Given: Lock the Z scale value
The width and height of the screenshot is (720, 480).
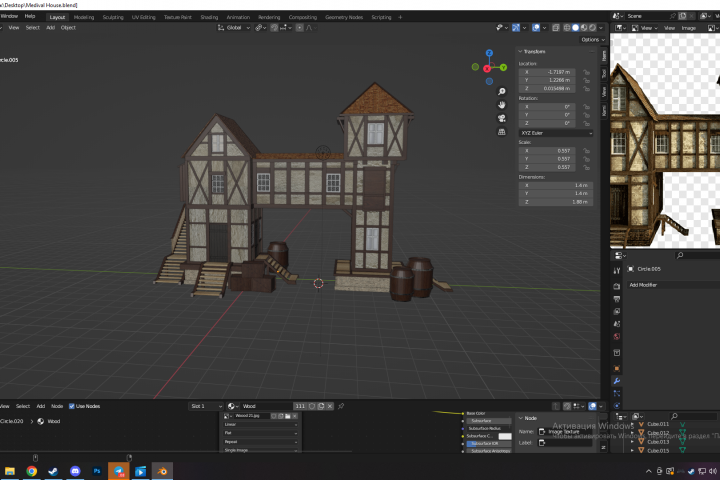Looking at the screenshot, I should (x=586, y=167).
